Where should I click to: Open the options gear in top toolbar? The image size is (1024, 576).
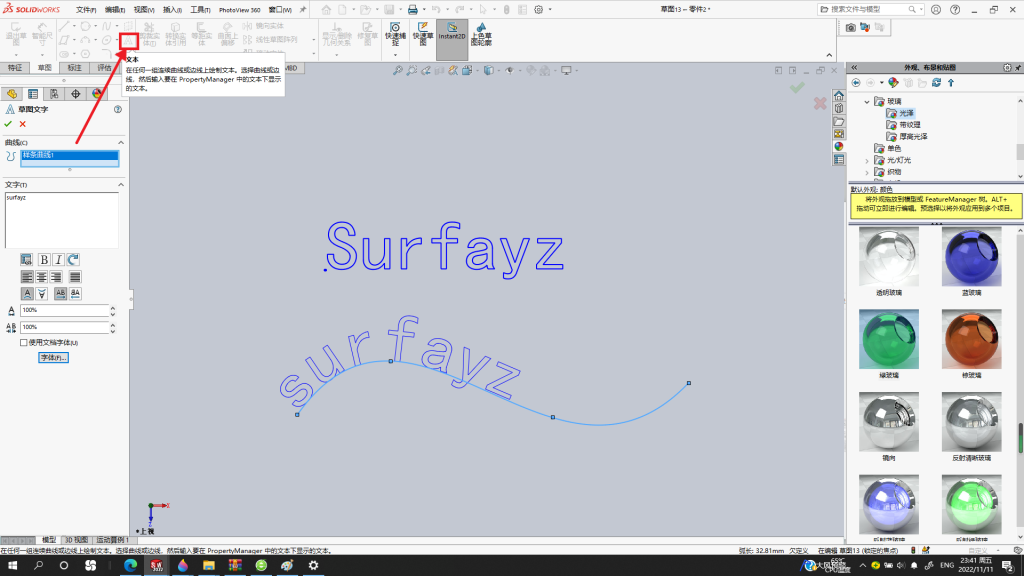tap(539, 10)
